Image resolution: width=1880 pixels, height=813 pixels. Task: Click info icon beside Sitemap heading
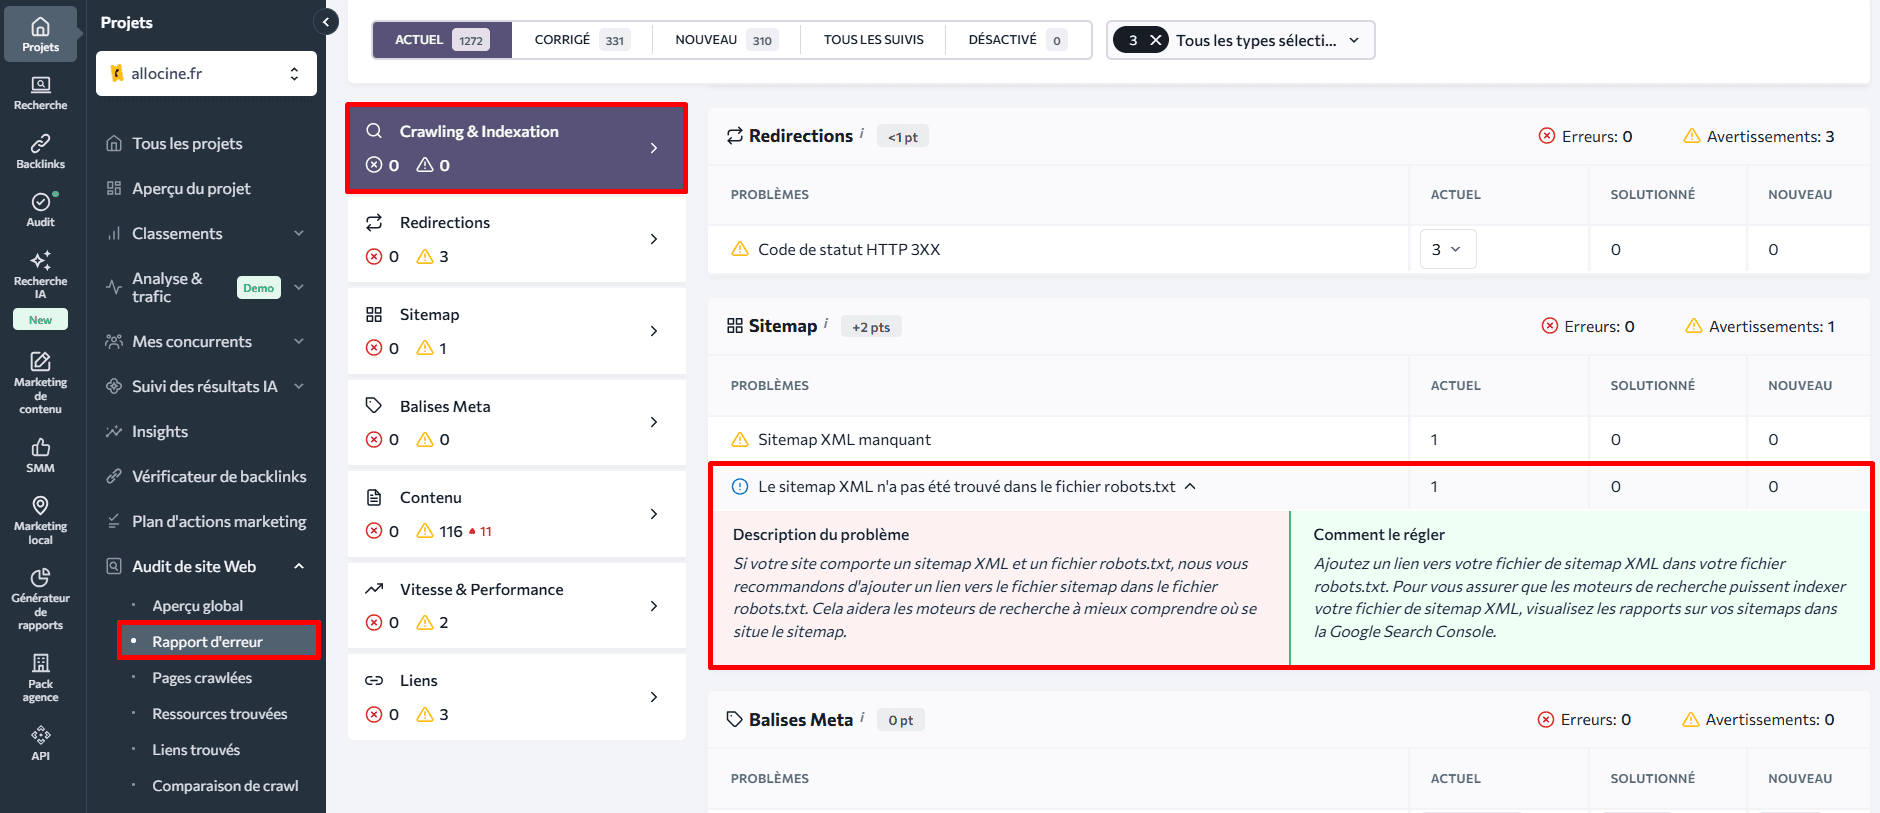[826, 322]
